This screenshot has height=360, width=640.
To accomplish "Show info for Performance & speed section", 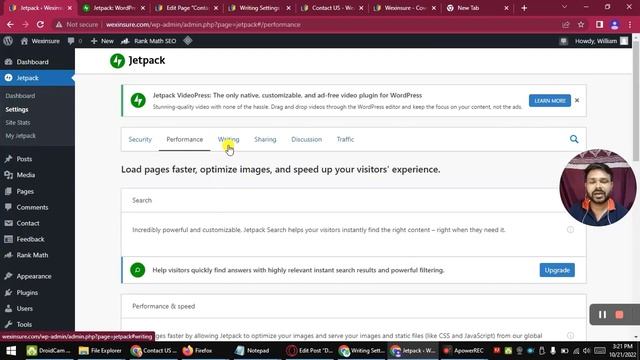I will (570, 336).
